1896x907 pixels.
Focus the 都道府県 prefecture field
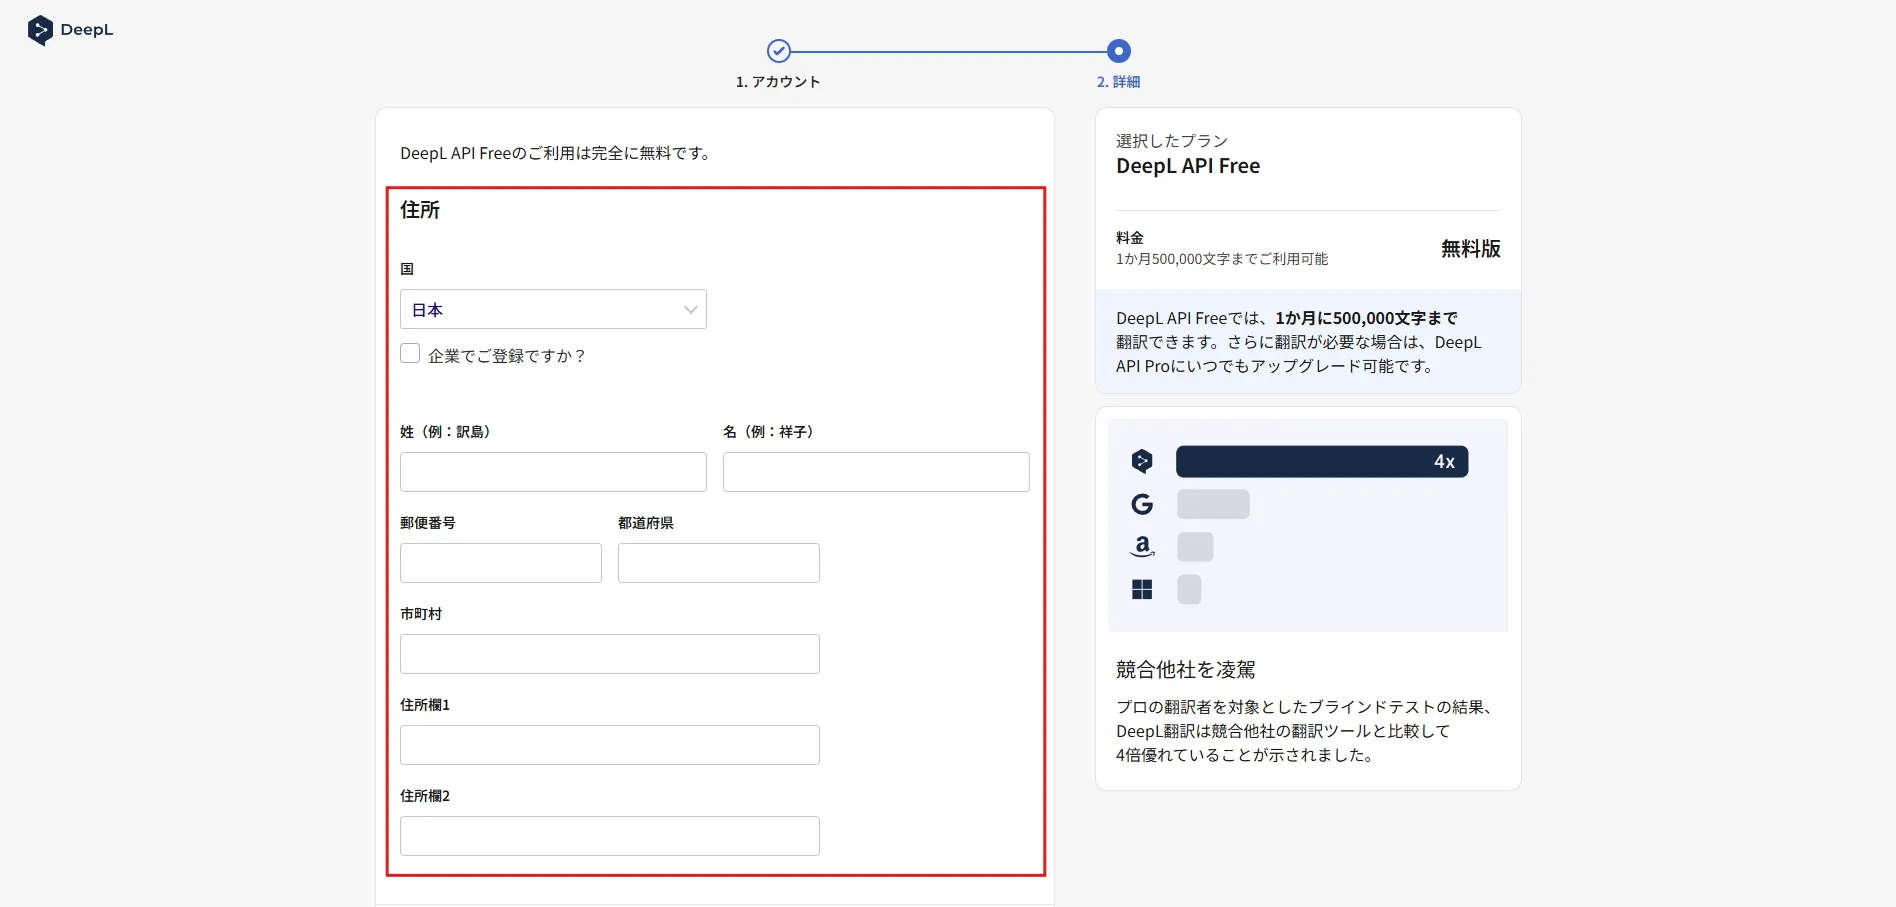tap(719, 563)
